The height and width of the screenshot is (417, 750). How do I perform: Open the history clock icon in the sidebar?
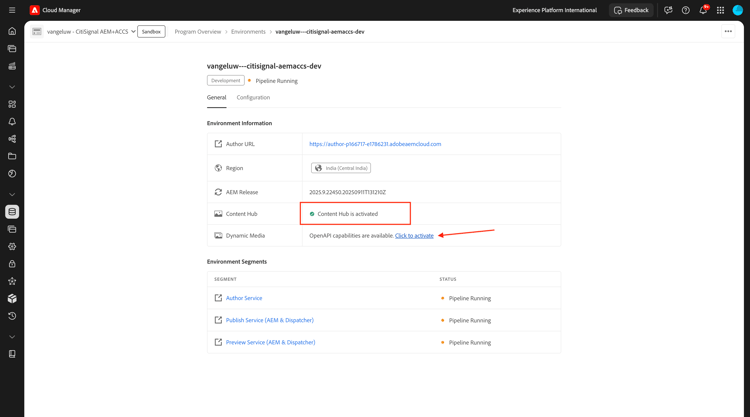pos(12,316)
